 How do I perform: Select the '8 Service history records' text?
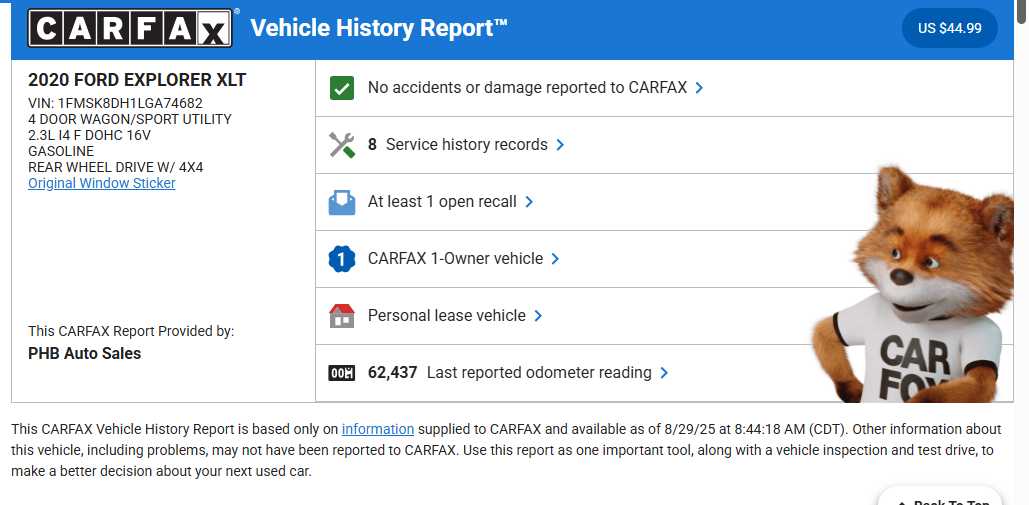click(458, 145)
